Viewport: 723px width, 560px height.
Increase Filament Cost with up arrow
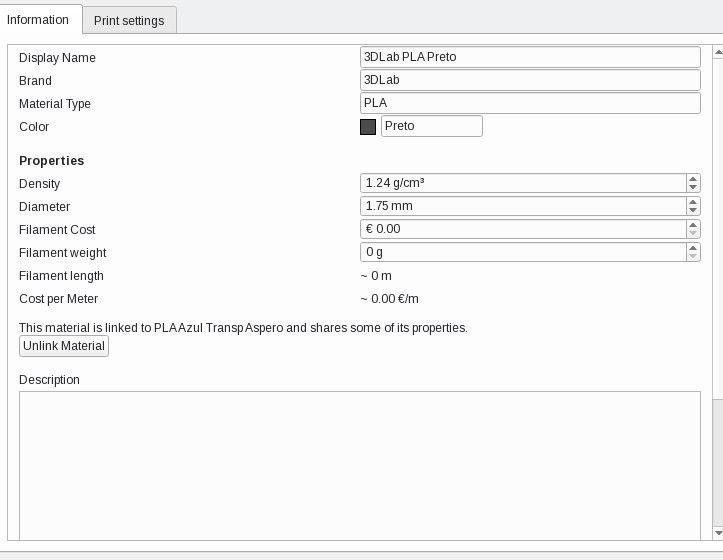(693, 225)
